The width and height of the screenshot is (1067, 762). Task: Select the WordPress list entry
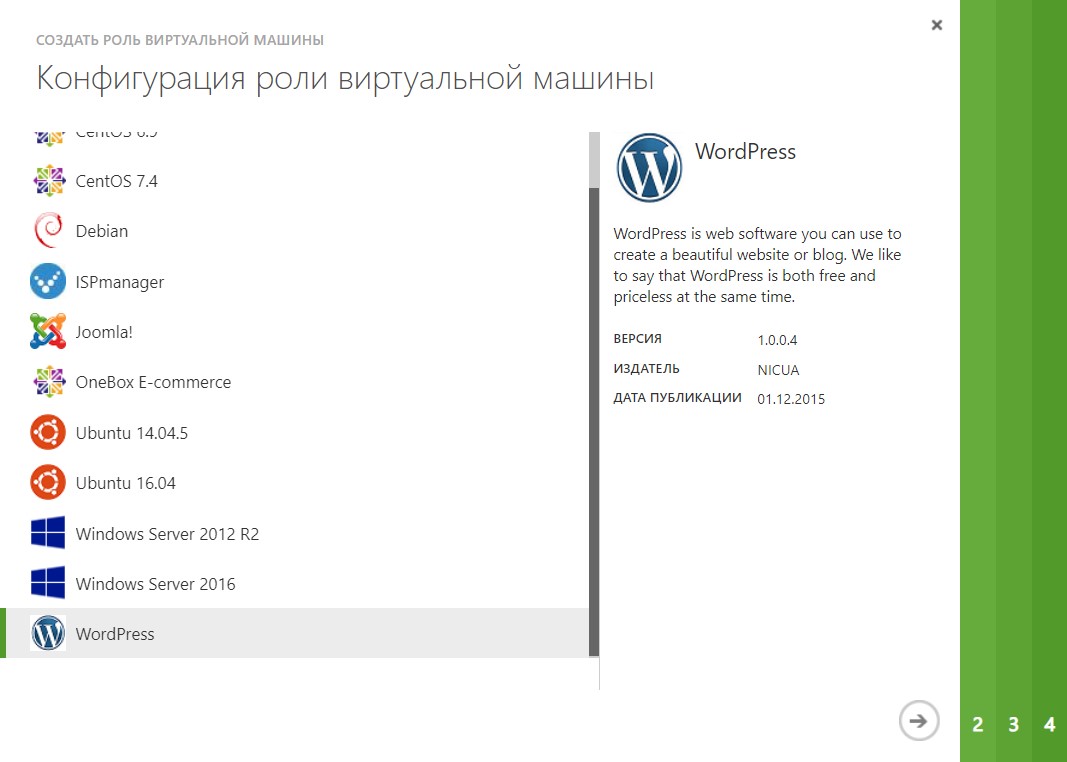295,633
